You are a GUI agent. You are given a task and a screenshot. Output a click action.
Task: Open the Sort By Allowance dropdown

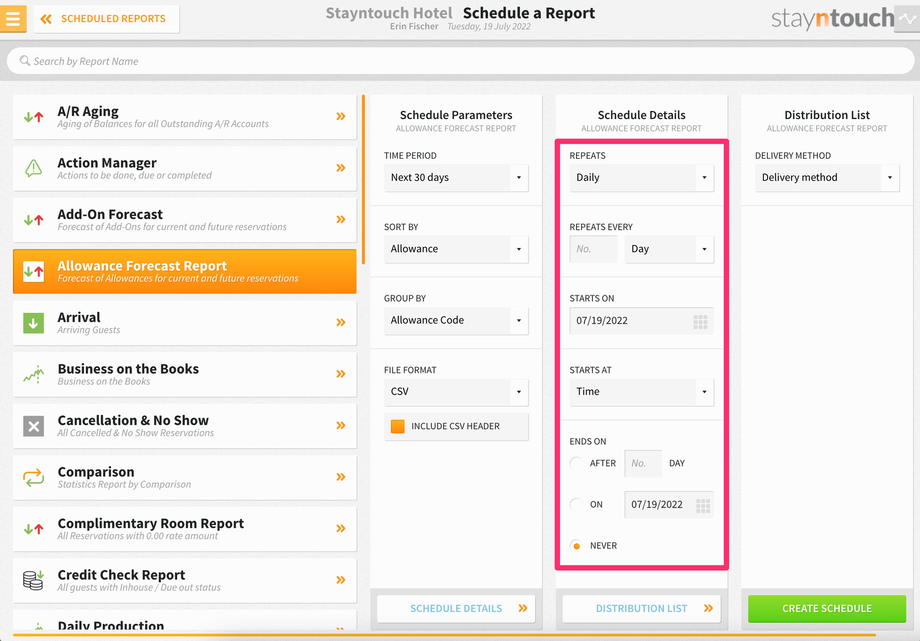pos(456,249)
